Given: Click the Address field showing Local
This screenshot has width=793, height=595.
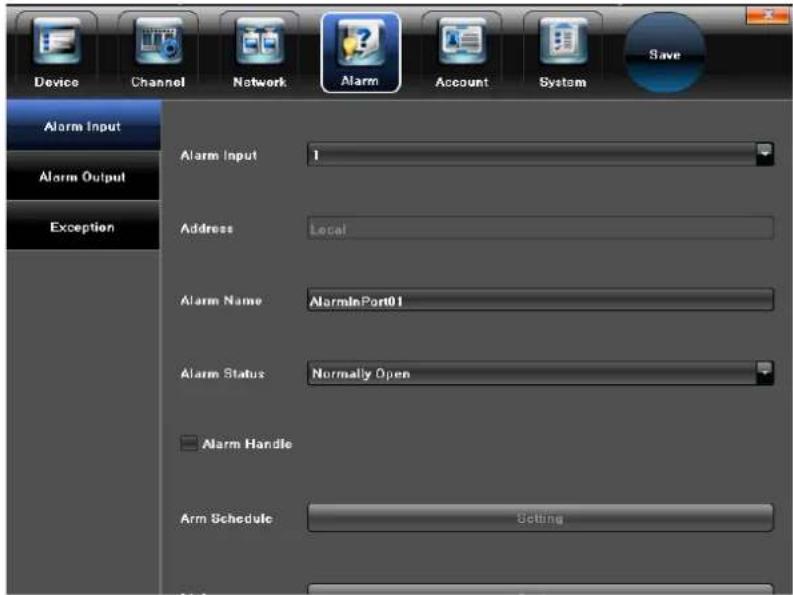Looking at the screenshot, I should (540, 228).
